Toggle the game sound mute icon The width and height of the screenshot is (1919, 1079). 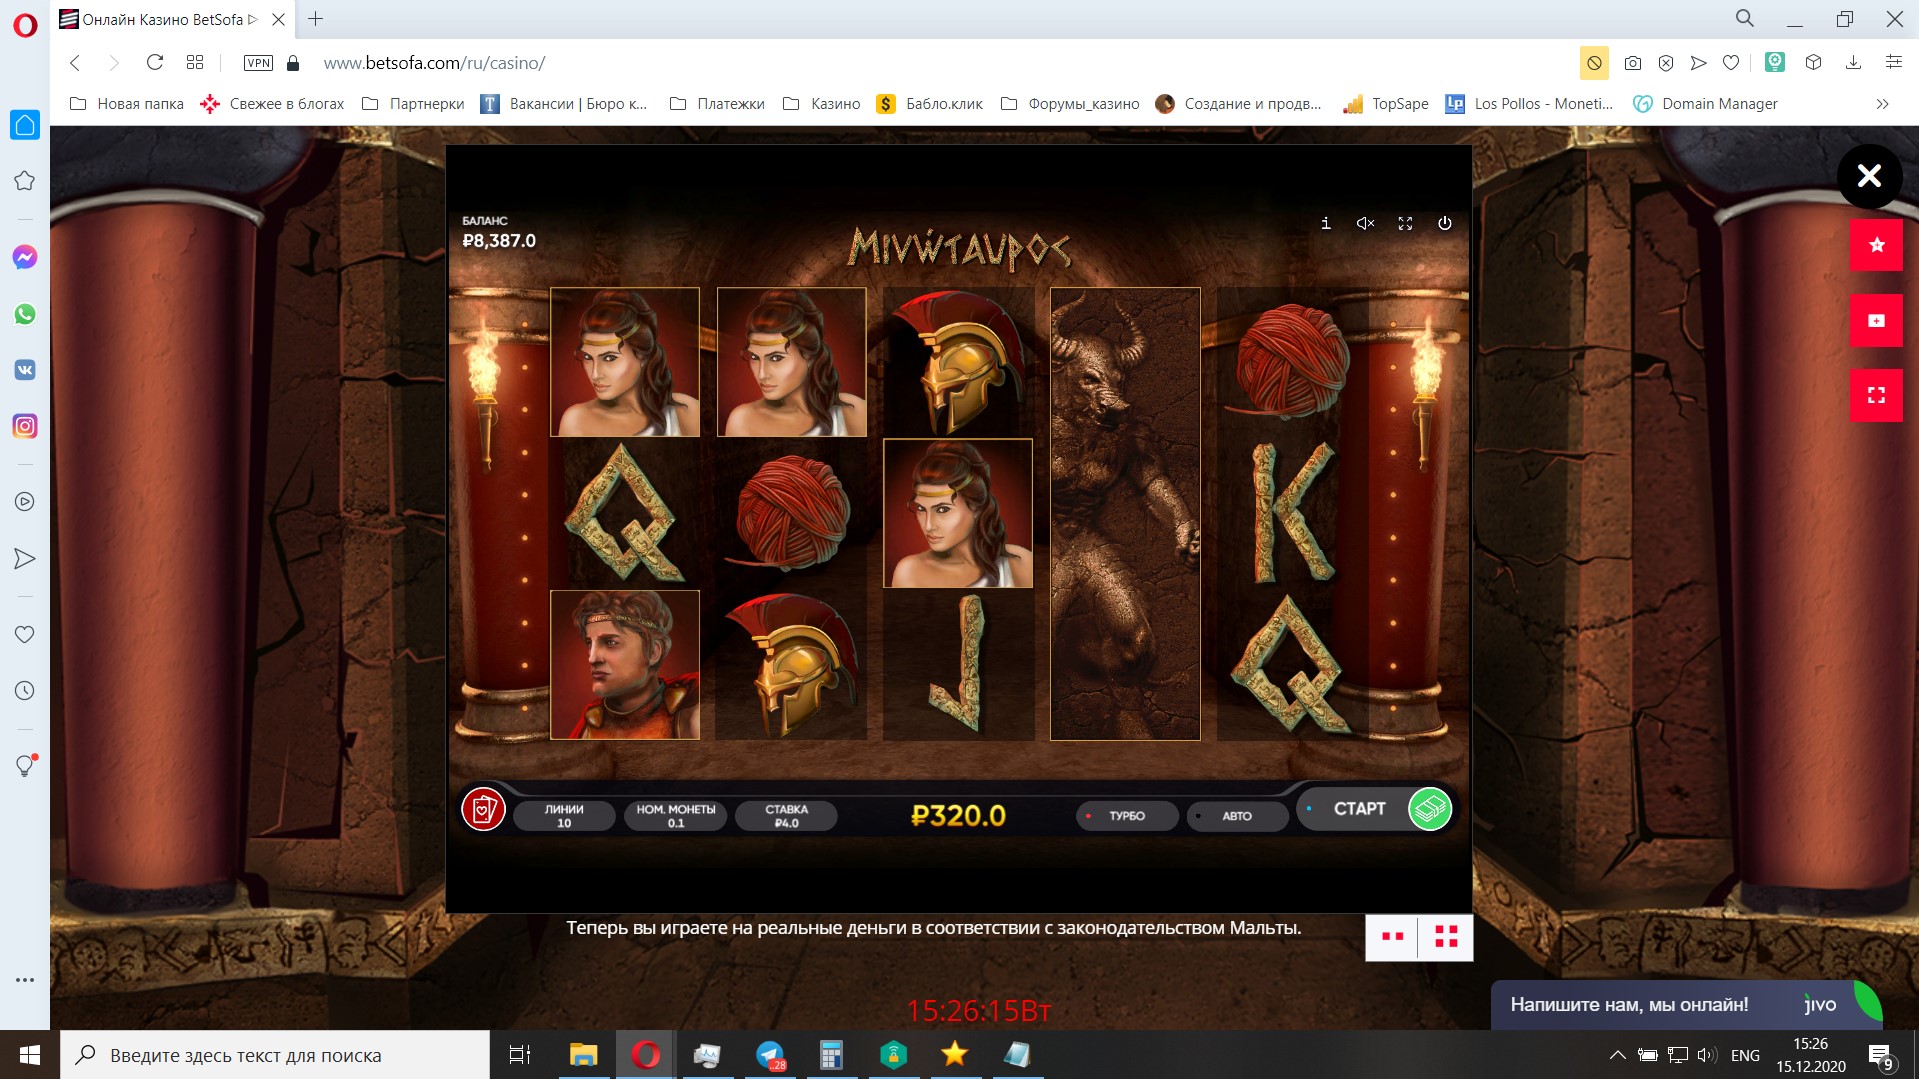click(x=1365, y=223)
